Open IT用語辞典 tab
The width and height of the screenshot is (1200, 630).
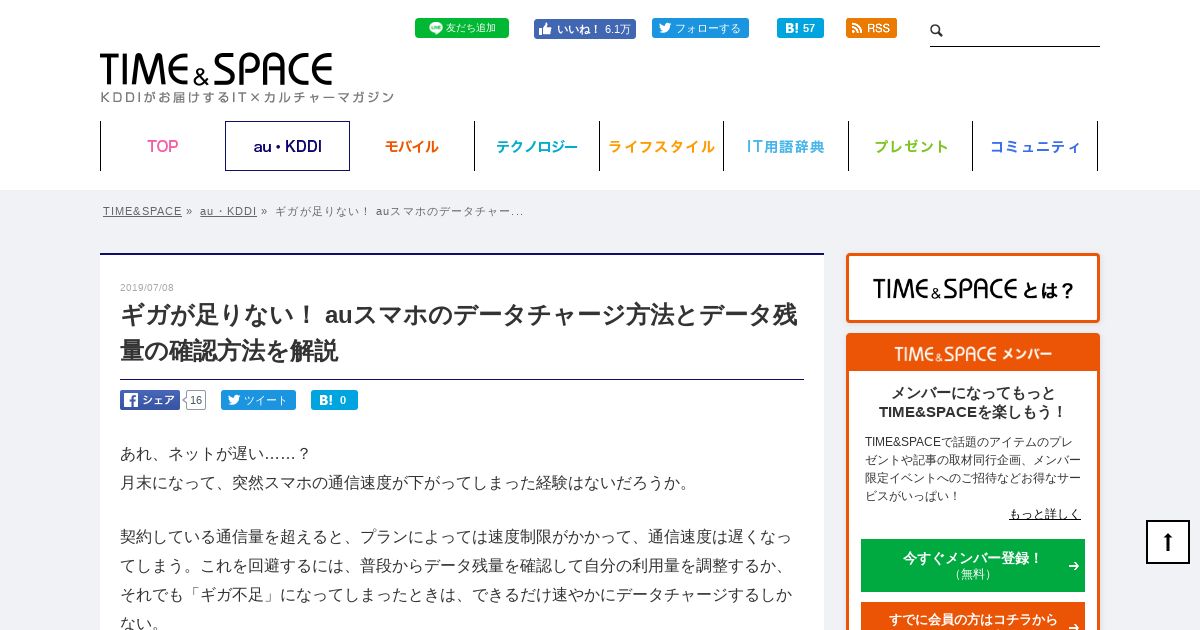tap(786, 146)
